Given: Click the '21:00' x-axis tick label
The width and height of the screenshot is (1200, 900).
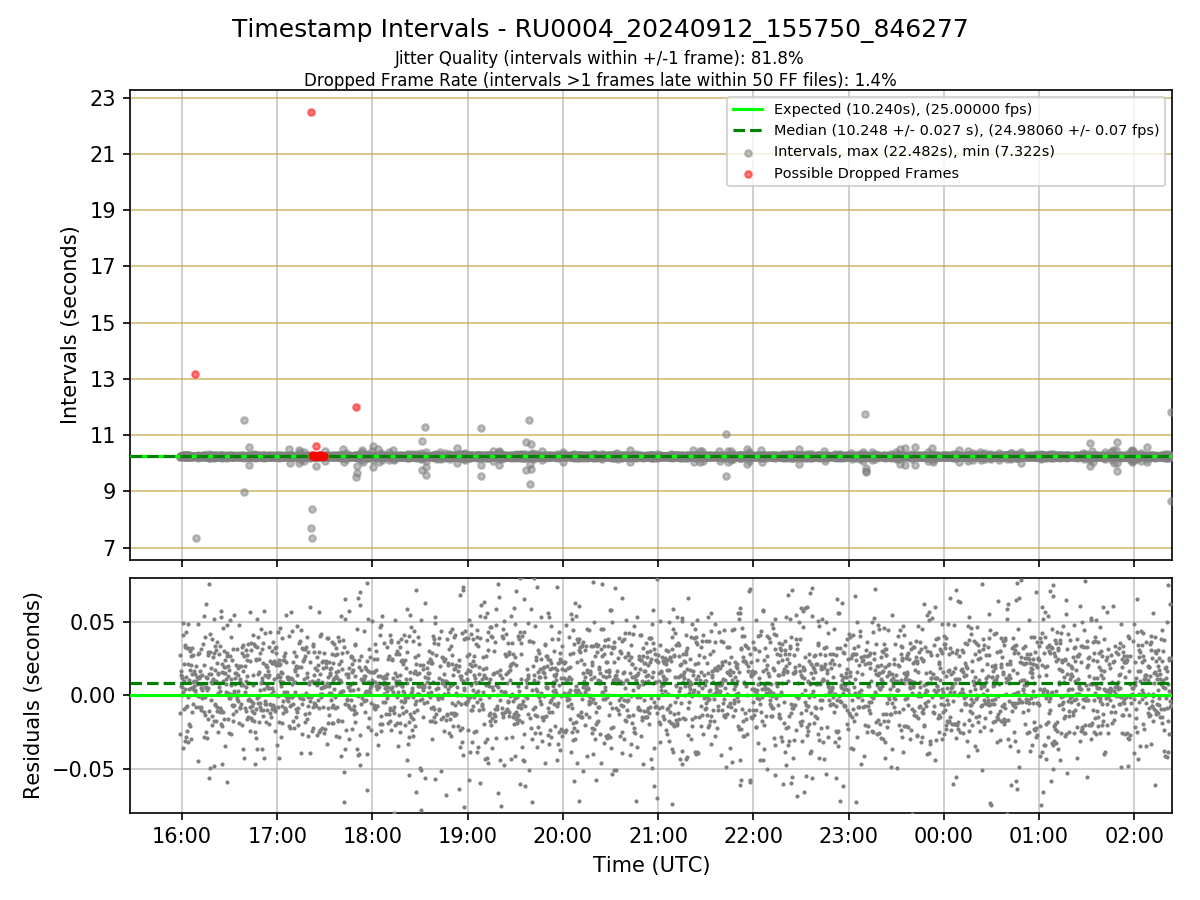Looking at the screenshot, I should tap(658, 834).
